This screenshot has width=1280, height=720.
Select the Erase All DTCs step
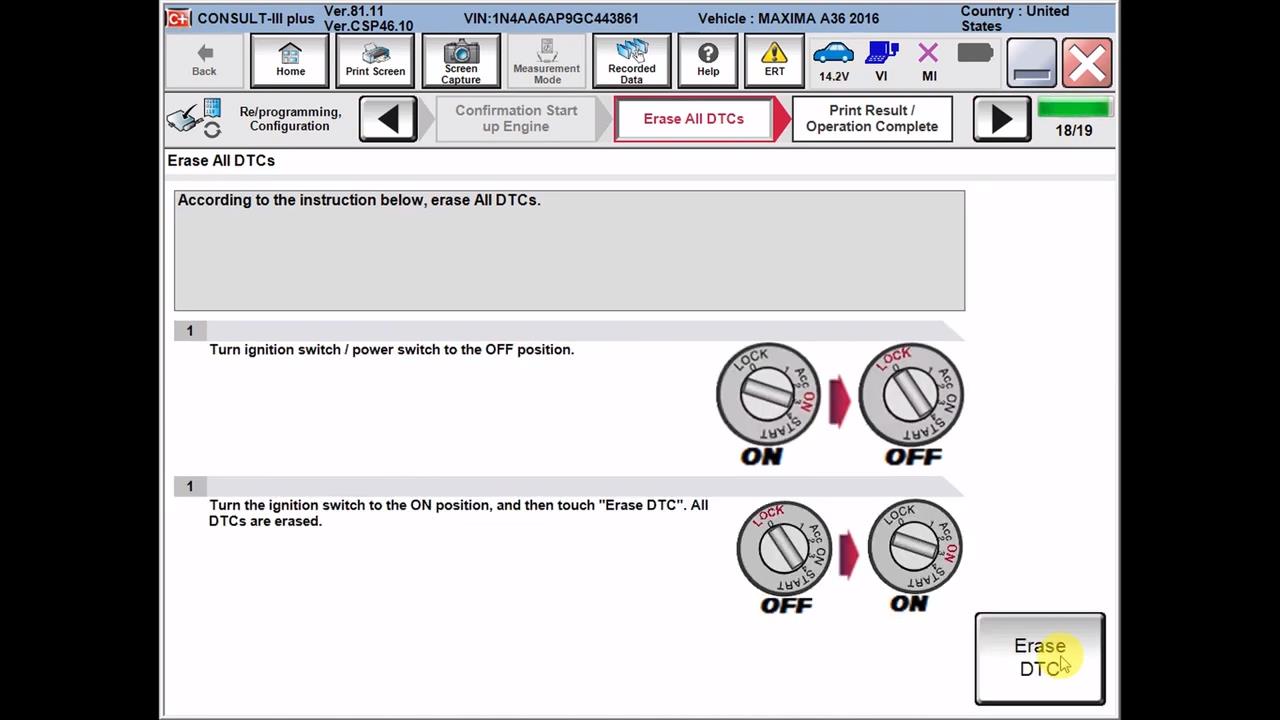point(694,119)
